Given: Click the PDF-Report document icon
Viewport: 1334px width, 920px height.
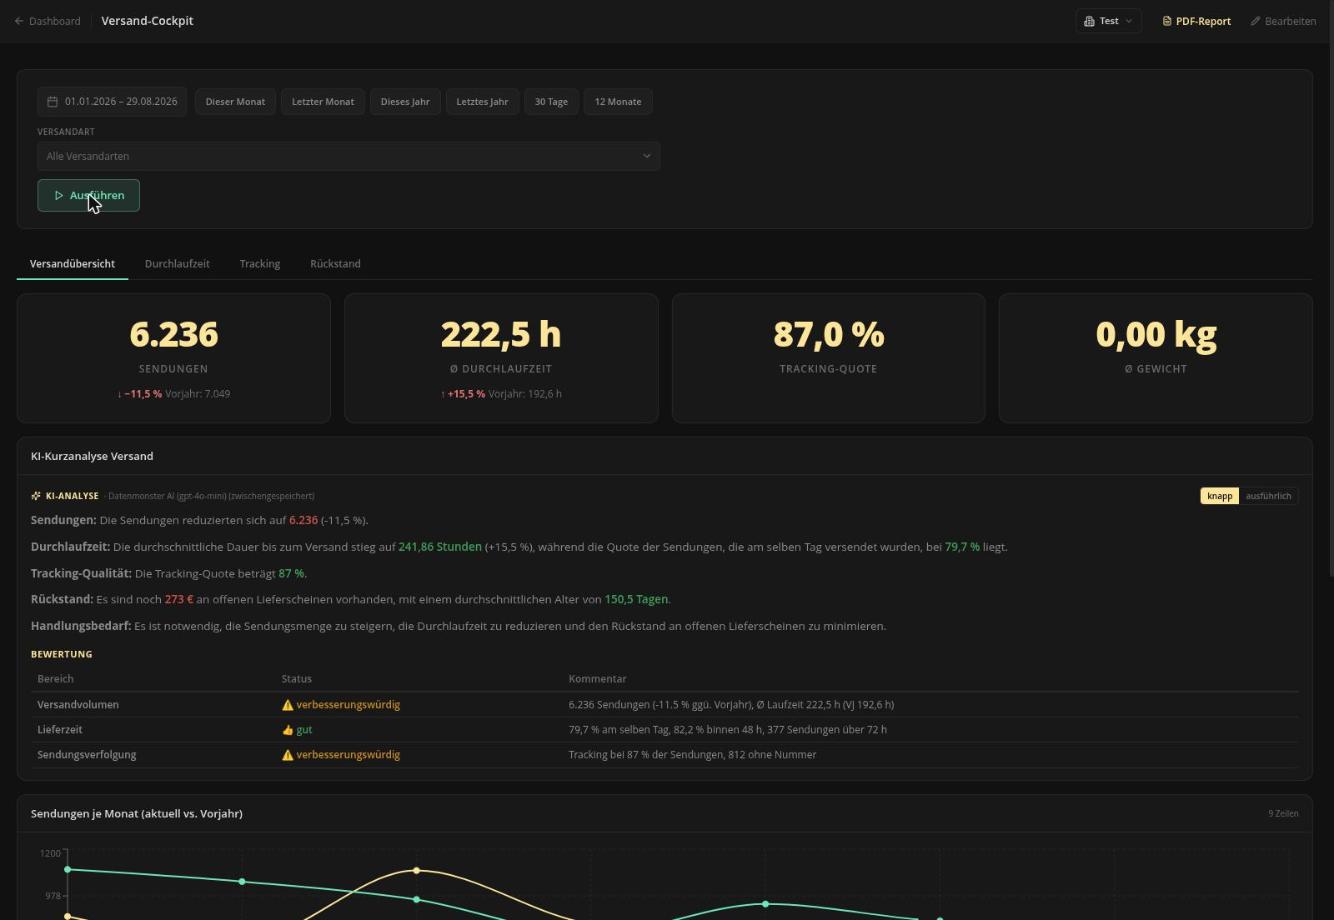Looking at the screenshot, I should tap(1166, 21).
